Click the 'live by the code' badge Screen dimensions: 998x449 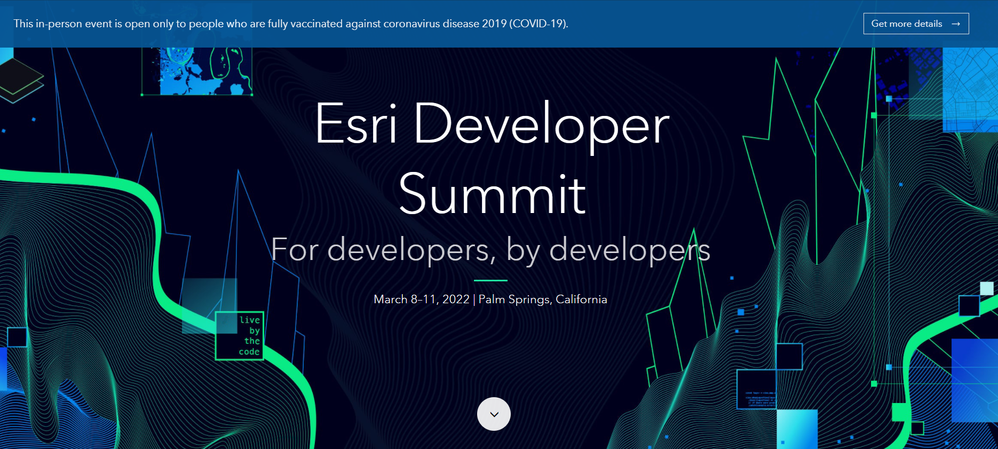[x=240, y=336]
